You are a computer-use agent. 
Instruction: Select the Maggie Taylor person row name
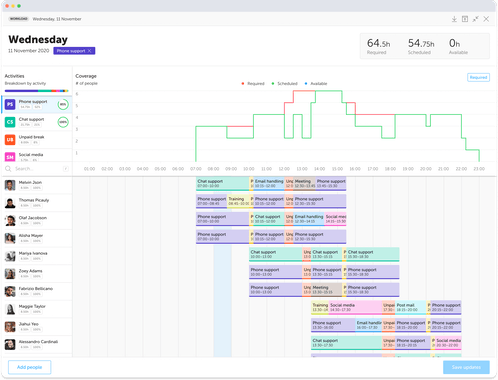pyautogui.click(x=32, y=306)
